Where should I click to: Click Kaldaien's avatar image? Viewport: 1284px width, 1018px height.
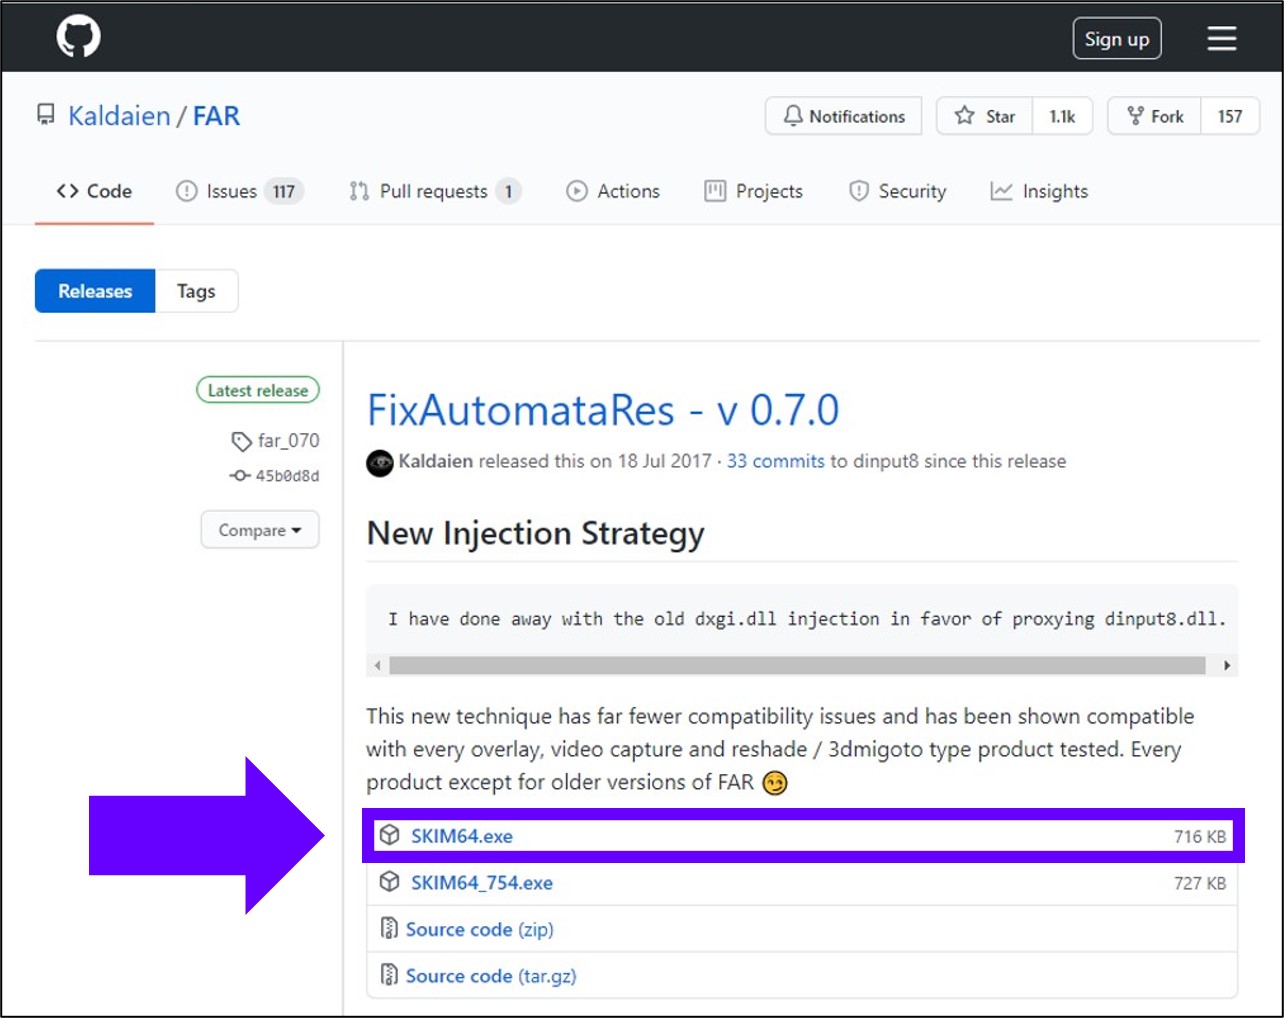click(380, 463)
